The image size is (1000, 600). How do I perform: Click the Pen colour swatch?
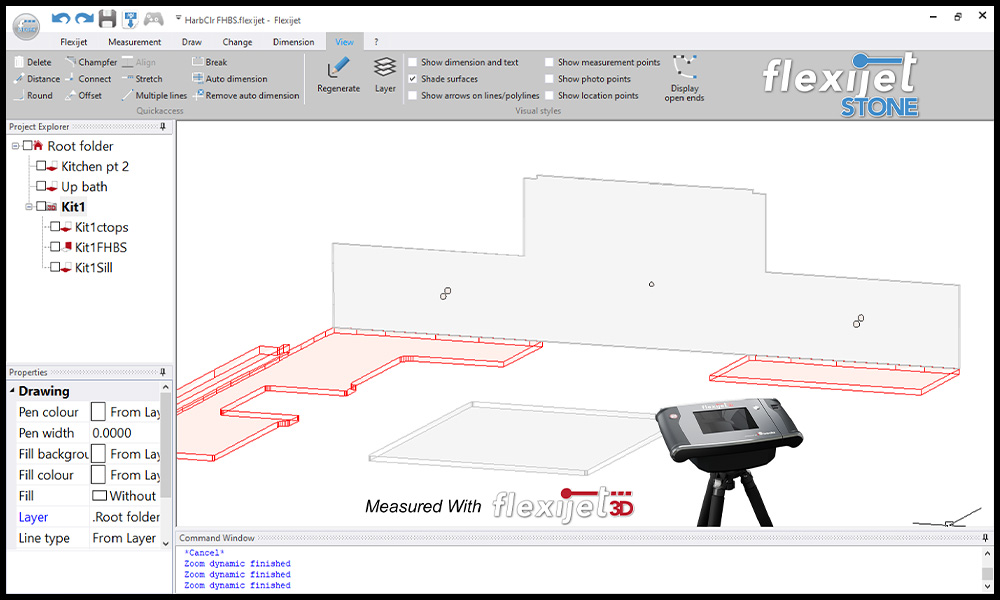(98, 412)
